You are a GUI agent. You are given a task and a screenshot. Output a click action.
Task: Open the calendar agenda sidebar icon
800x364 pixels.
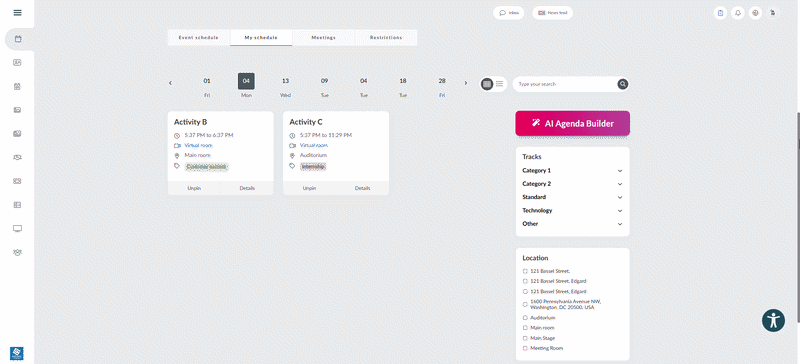tap(18, 39)
